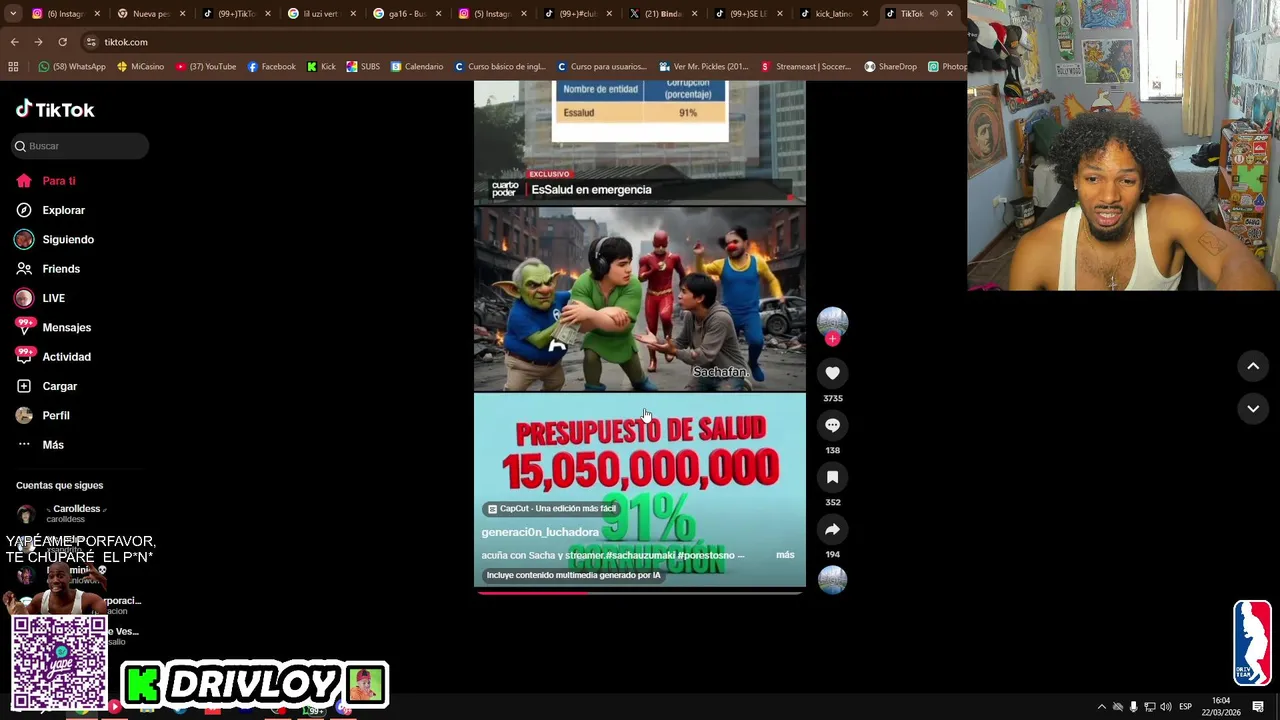Expand the caption with más

[x=785, y=555]
